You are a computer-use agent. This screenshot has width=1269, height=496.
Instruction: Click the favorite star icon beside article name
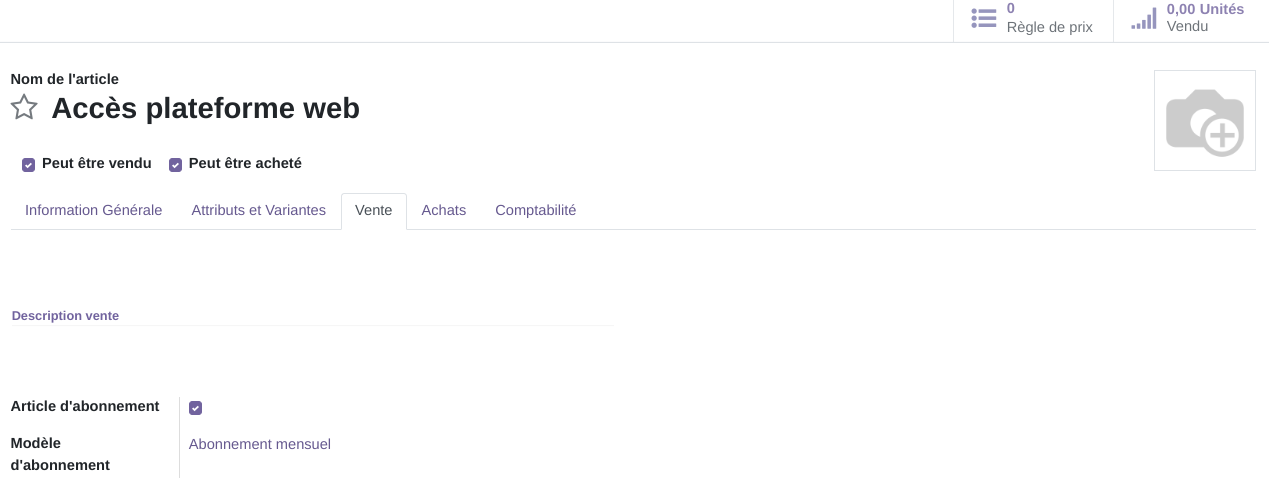click(x=24, y=107)
